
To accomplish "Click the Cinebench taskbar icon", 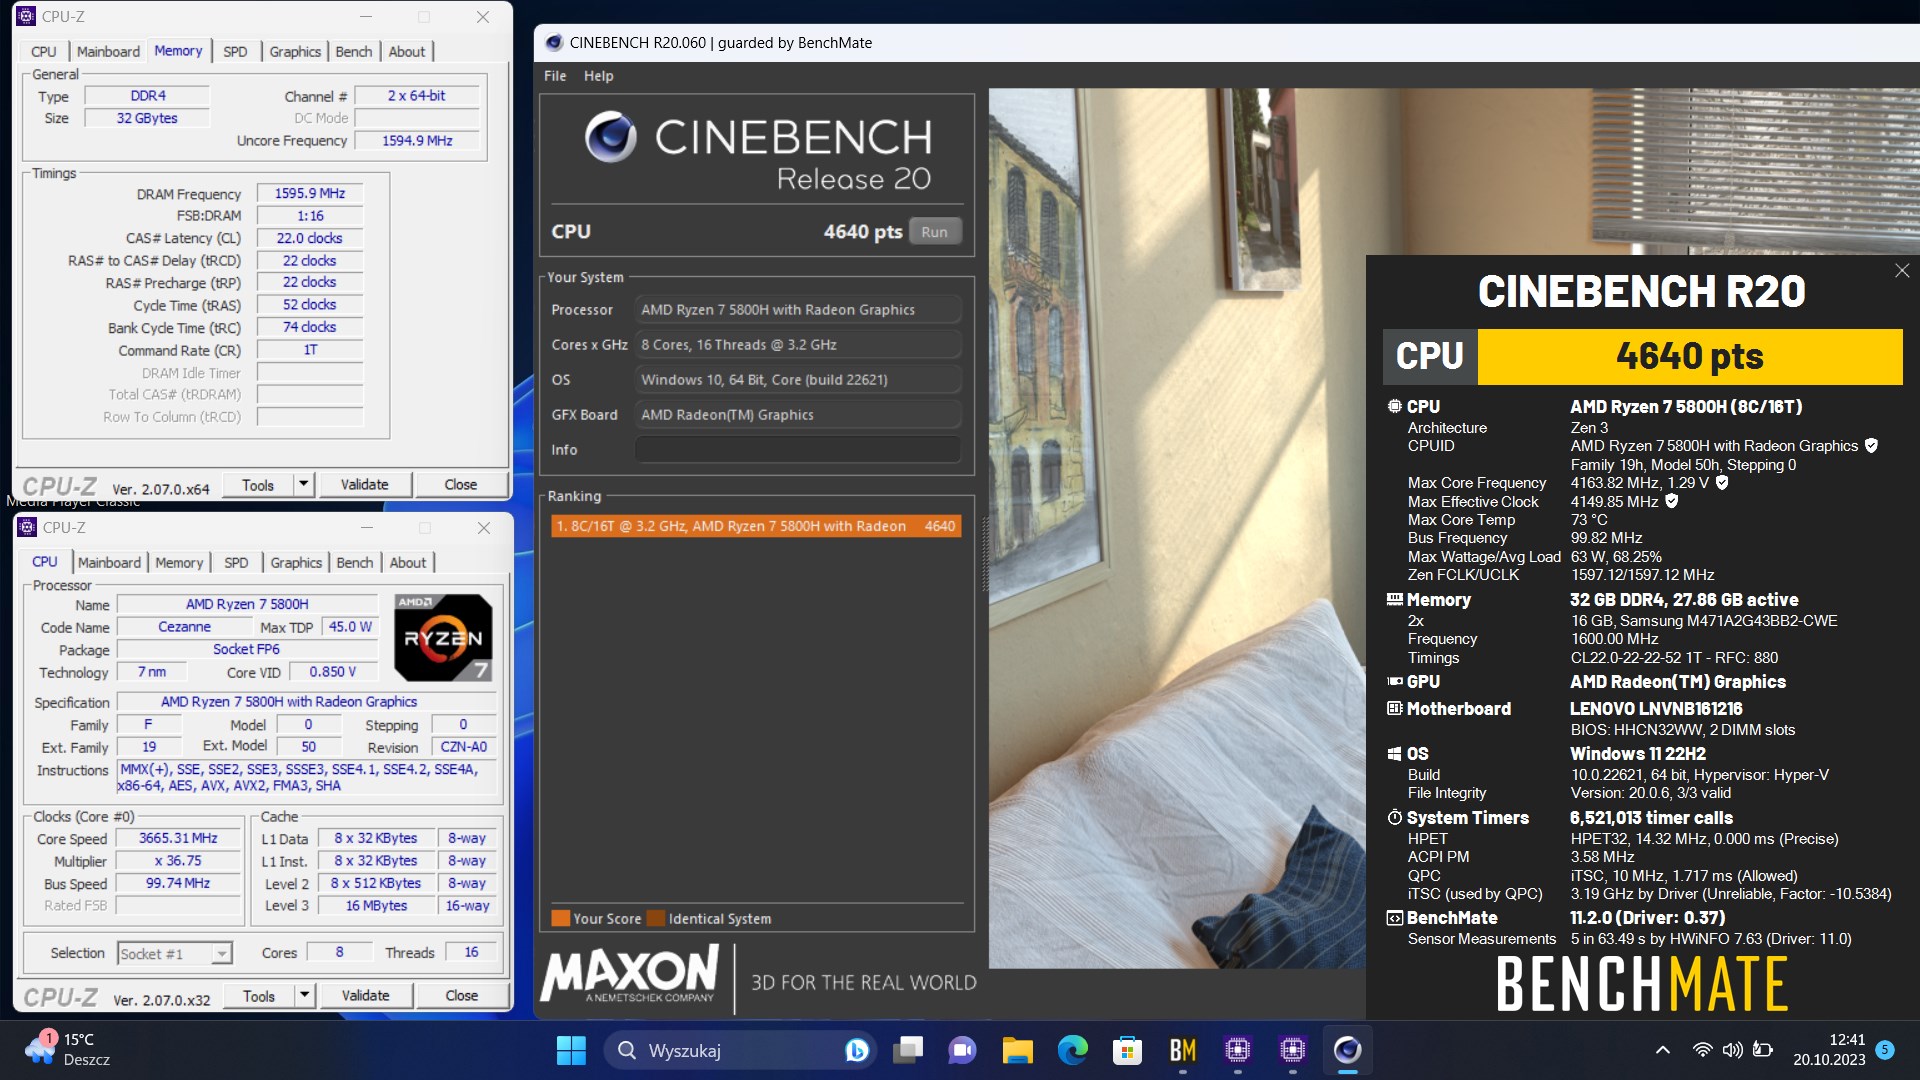I will (1347, 1050).
